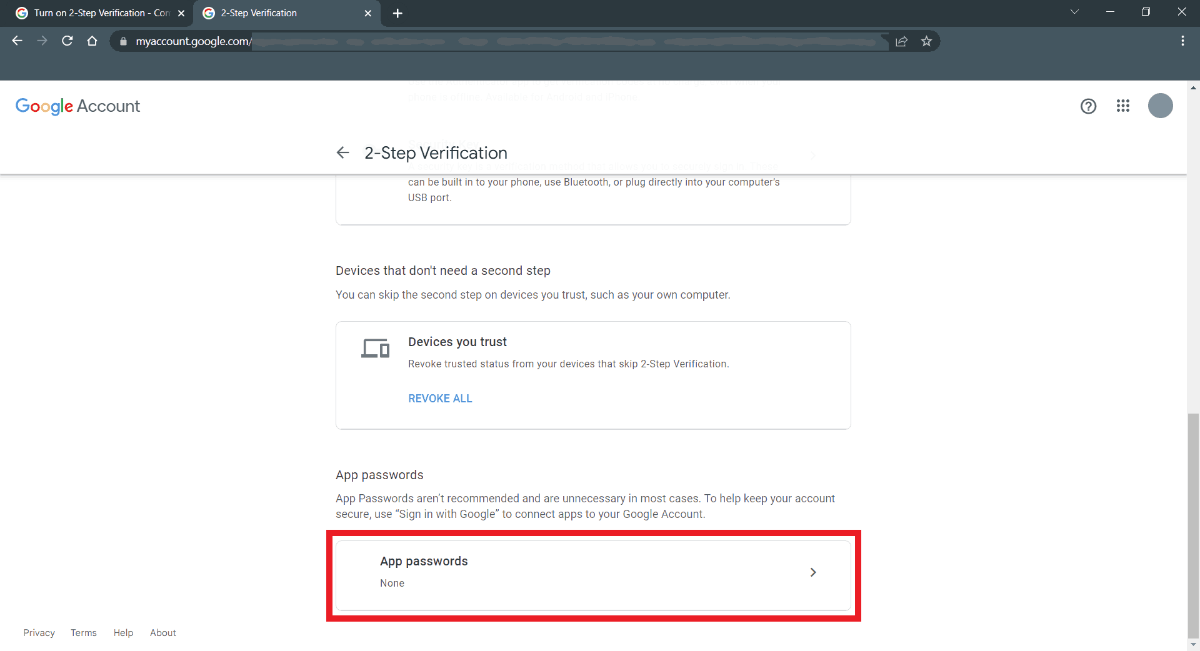The image size is (1200, 651).
Task: Reload the page with refresh icon
Action: [67, 41]
